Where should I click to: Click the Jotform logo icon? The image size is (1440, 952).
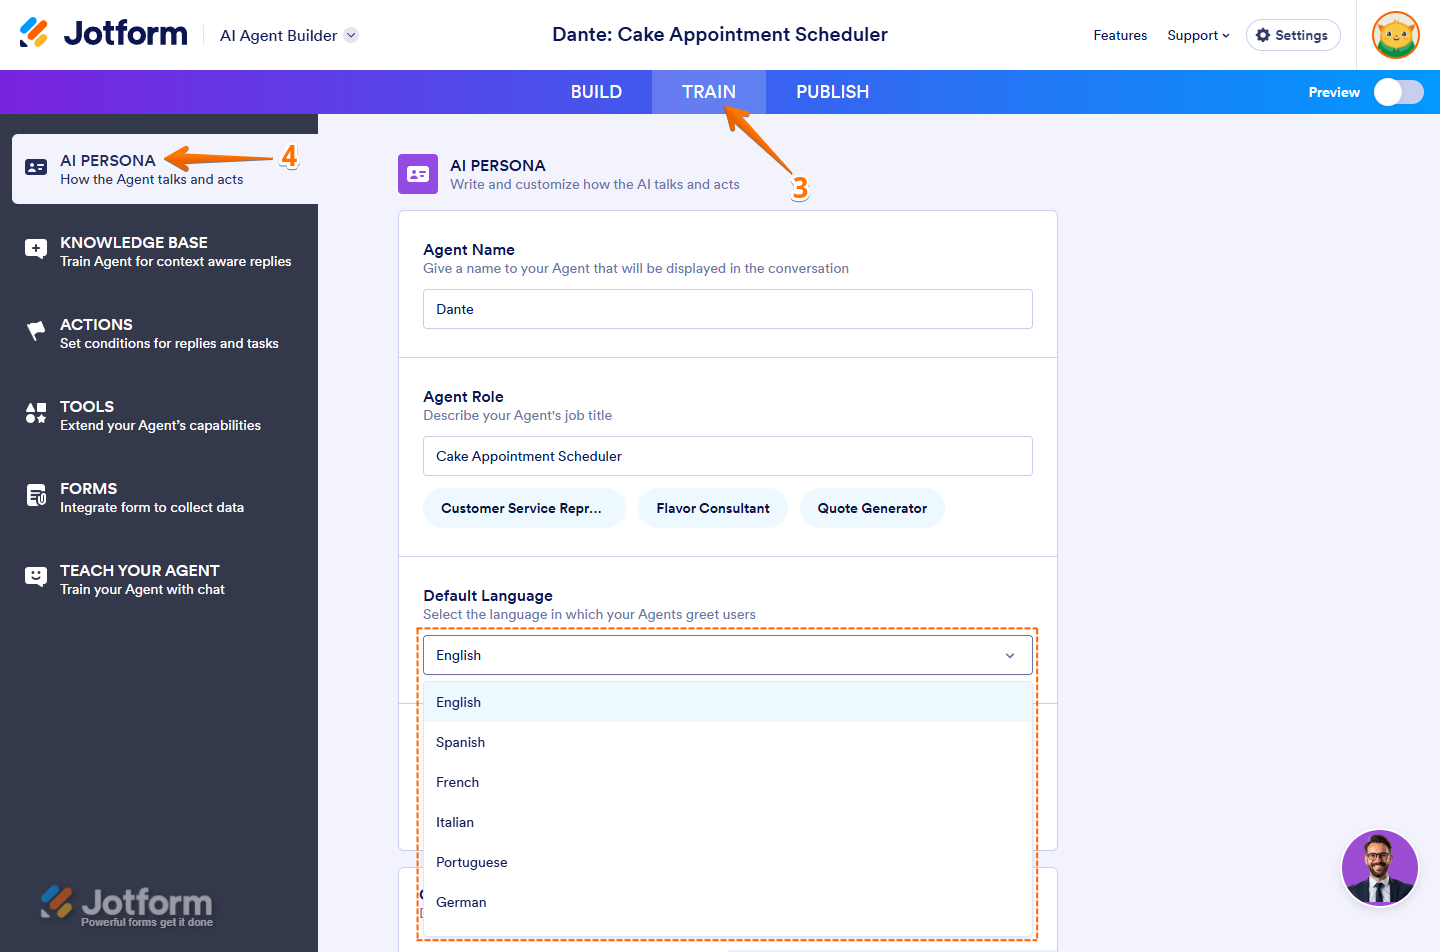[34, 33]
